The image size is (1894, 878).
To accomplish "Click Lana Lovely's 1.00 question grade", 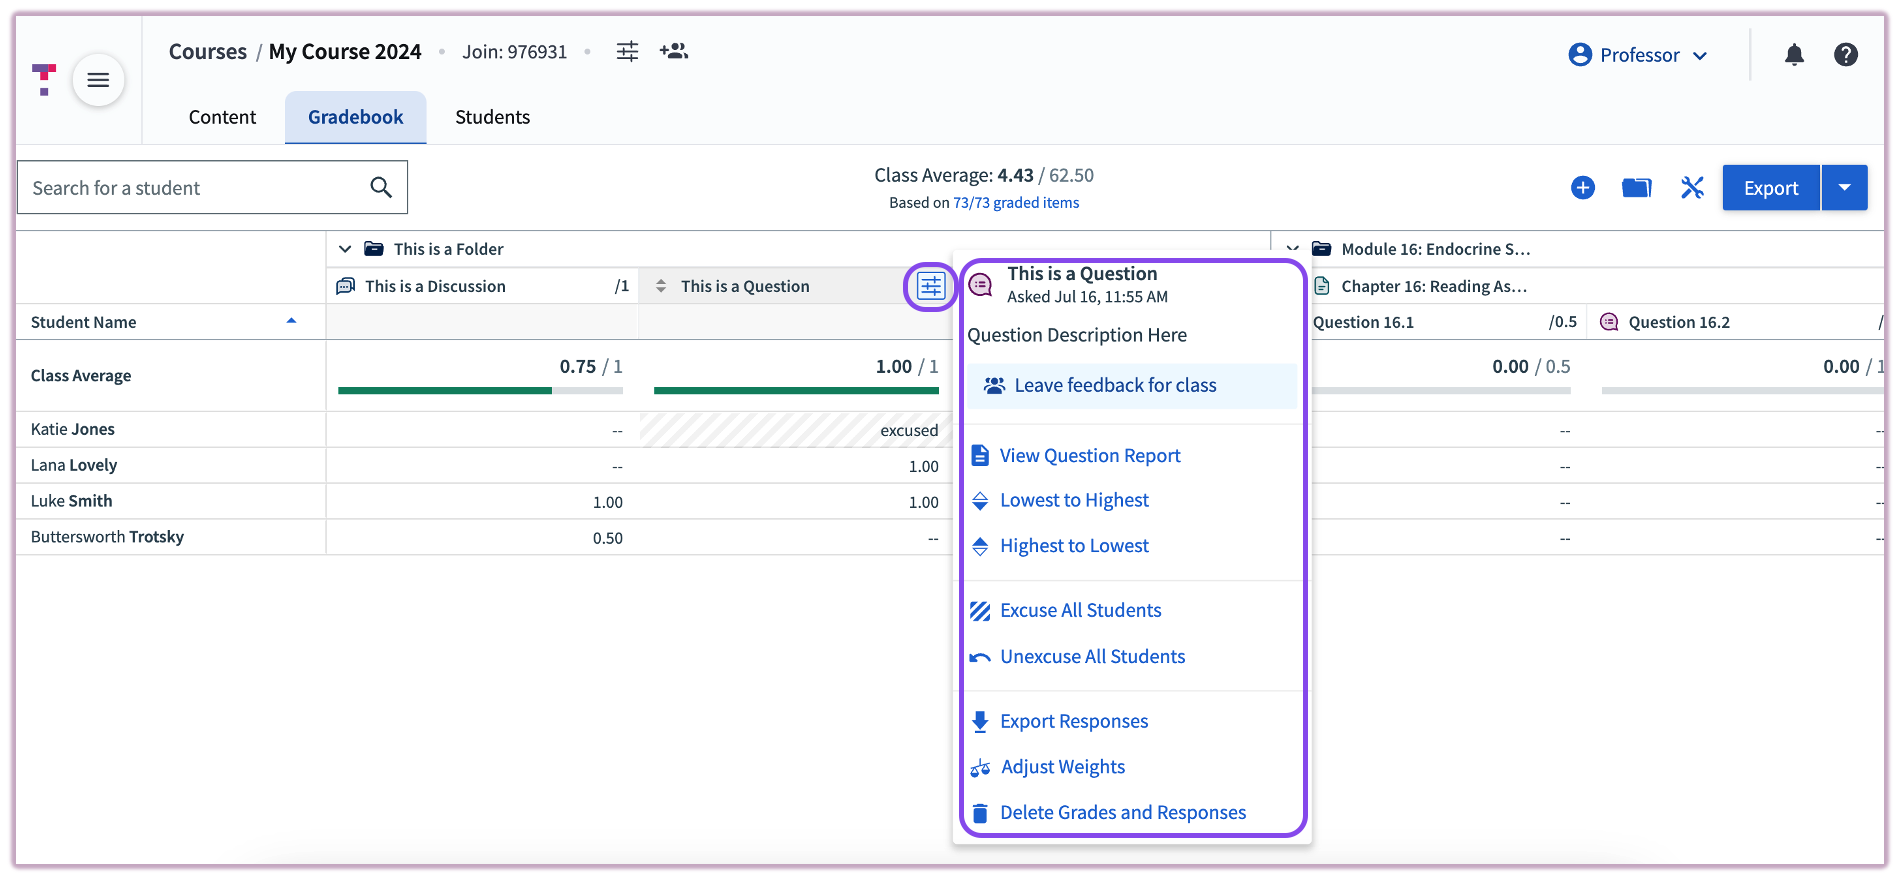I will pos(923,466).
